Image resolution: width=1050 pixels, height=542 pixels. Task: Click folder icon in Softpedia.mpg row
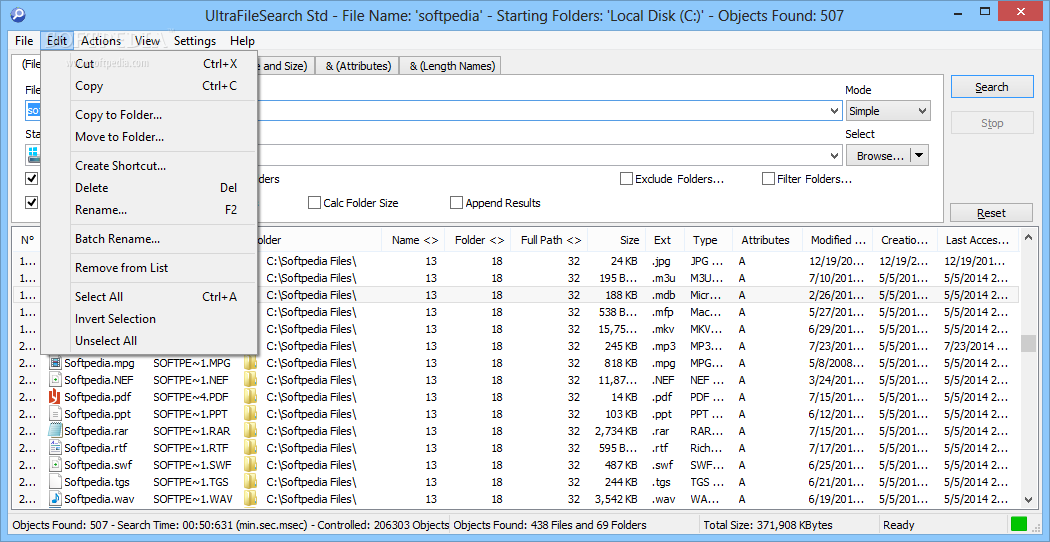(x=250, y=363)
